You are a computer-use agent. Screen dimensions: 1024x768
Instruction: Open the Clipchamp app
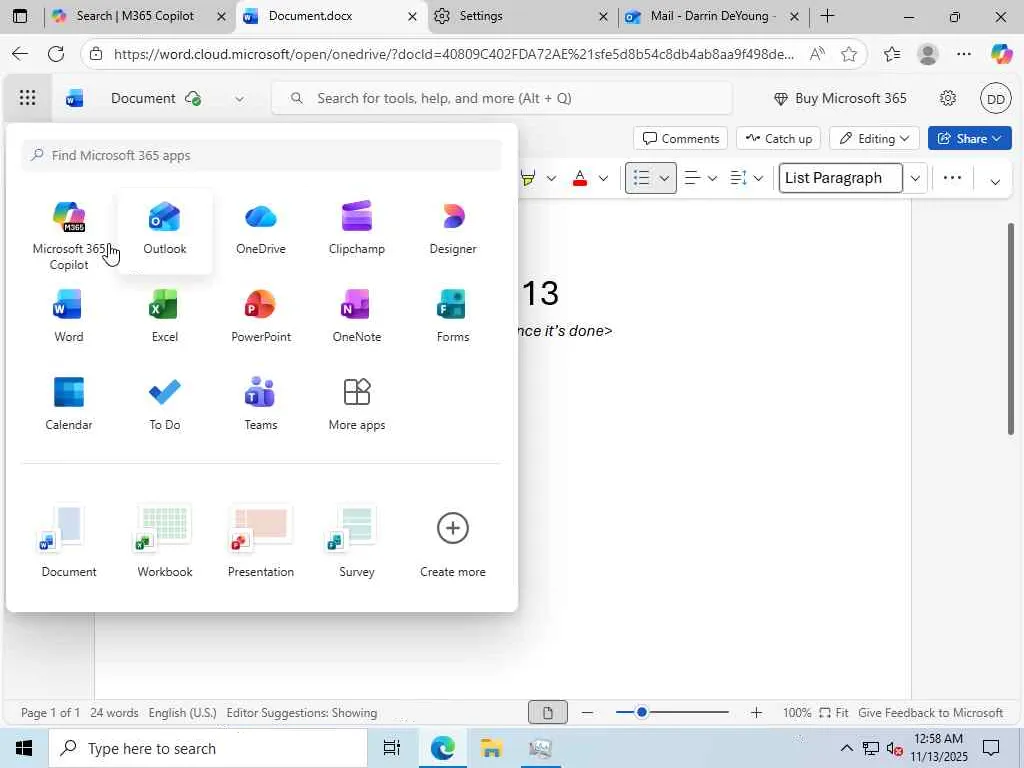[357, 230]
